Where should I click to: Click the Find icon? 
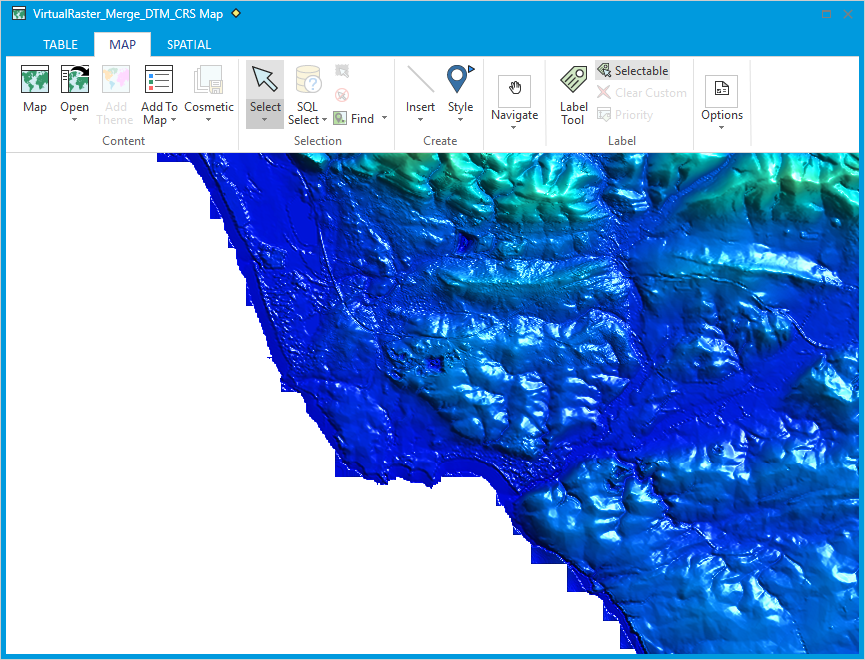tap(340, 118)
